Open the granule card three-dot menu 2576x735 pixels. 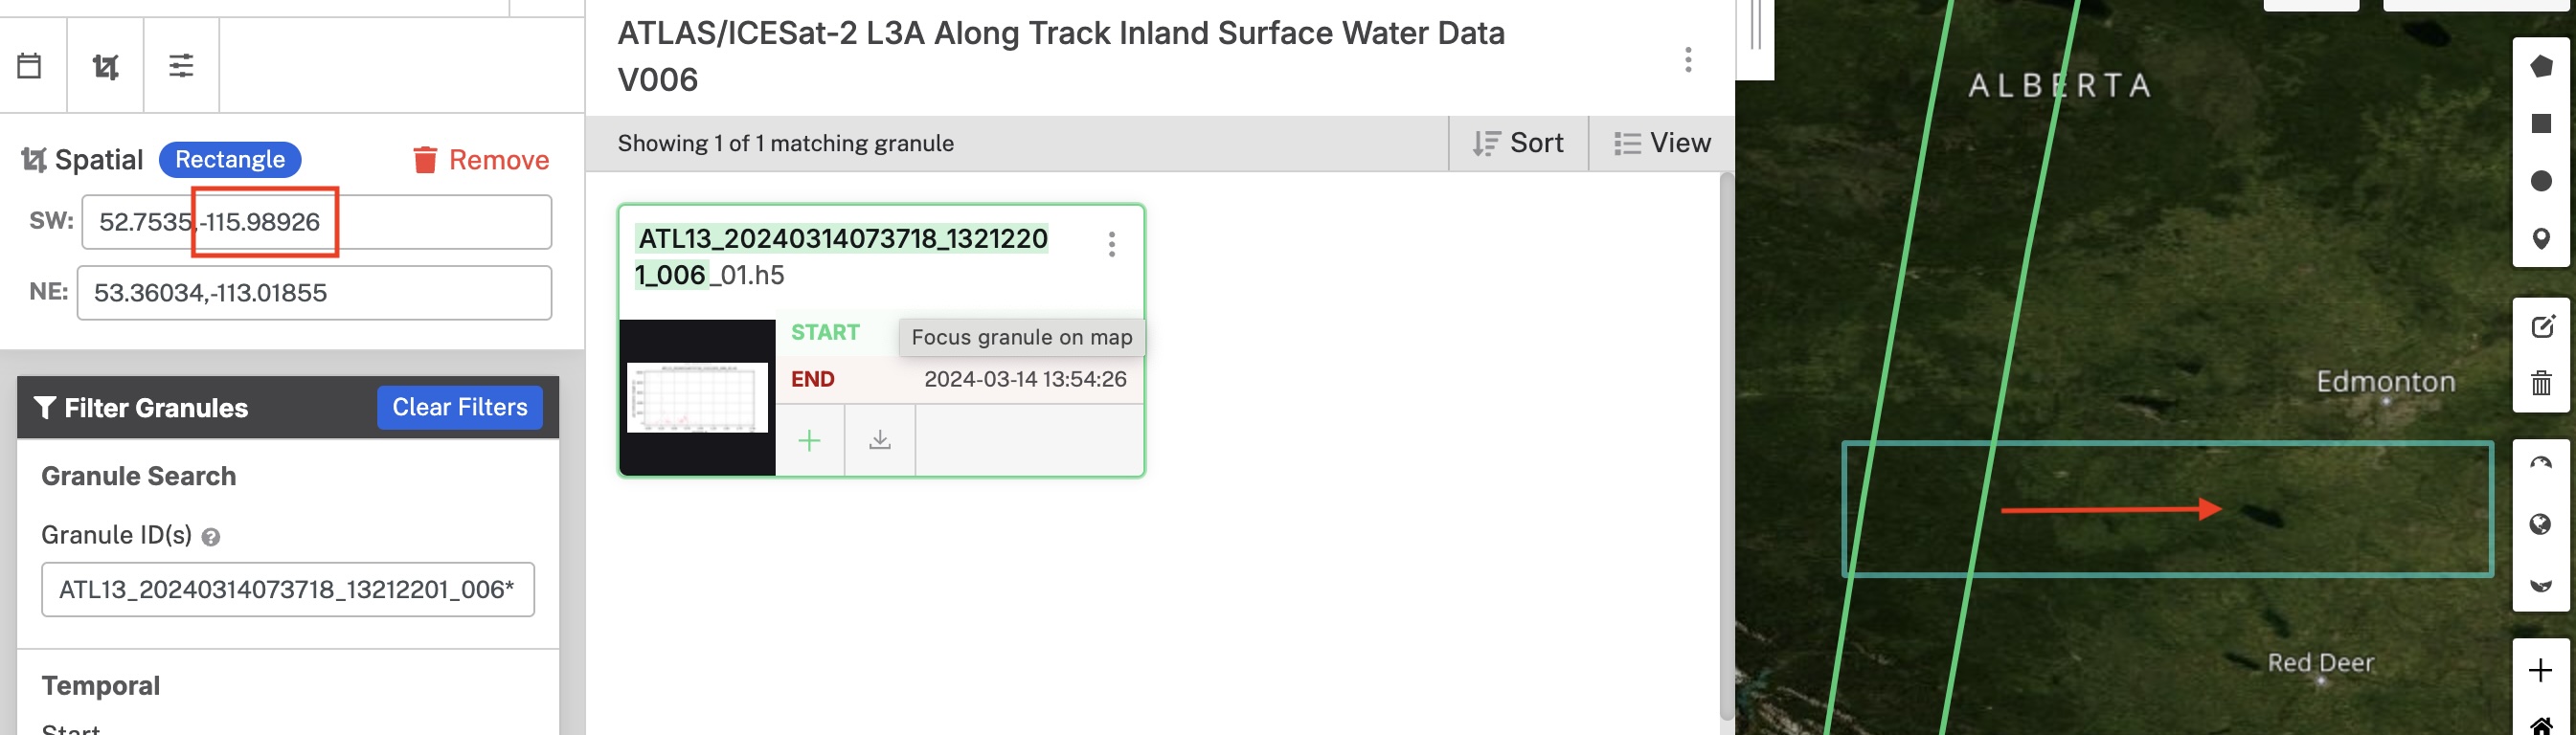click(1111, 244)
